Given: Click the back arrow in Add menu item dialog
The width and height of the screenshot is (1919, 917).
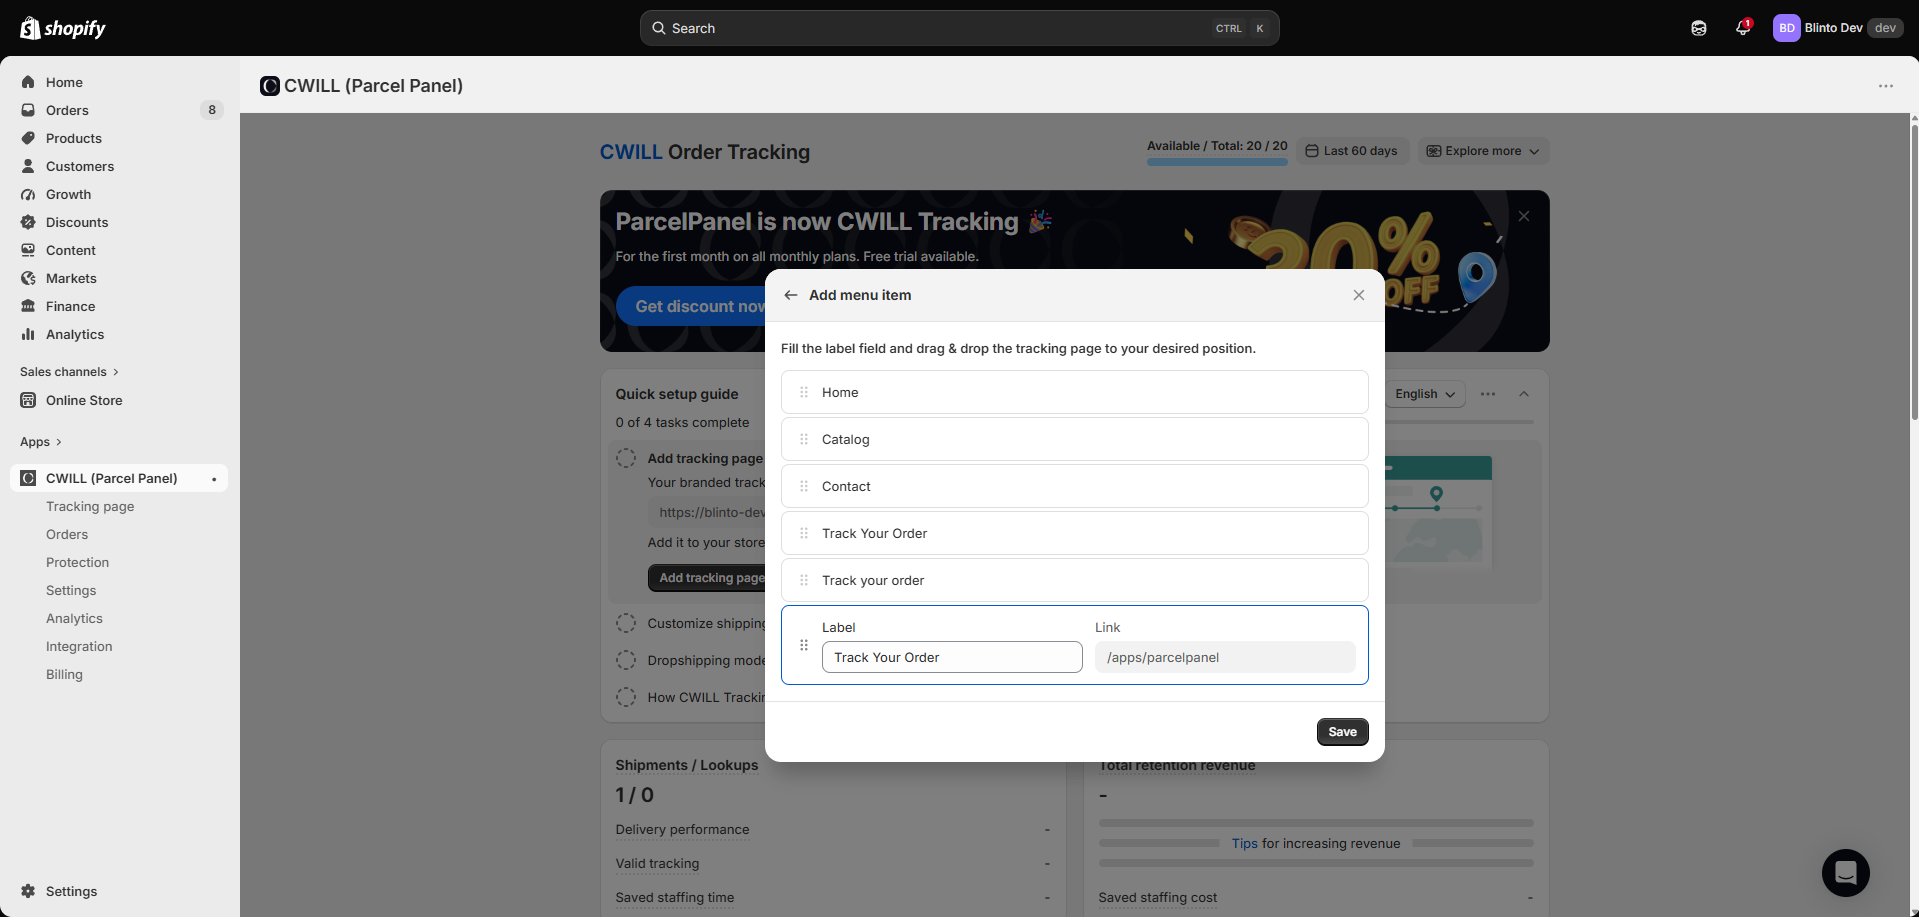Looking at the screenshot, I should pos(791,295).
